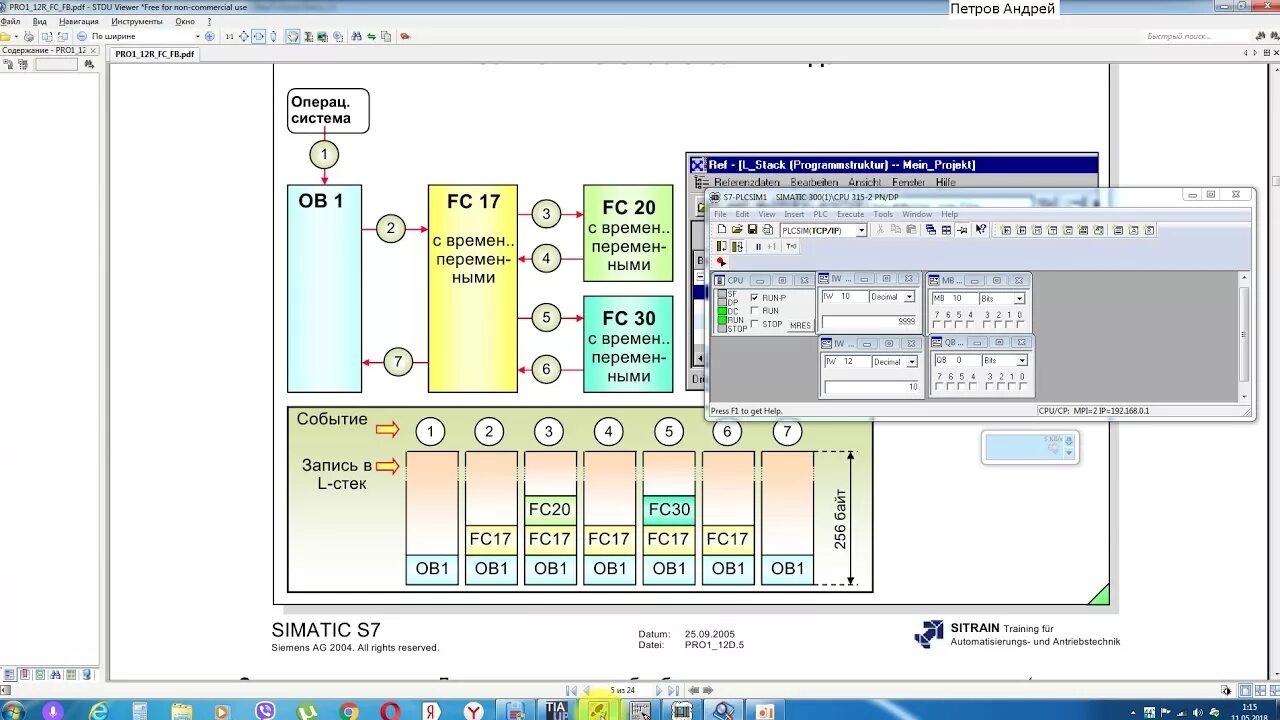
Task: Click the Opera taskbar icon
Action: (390, 711)
